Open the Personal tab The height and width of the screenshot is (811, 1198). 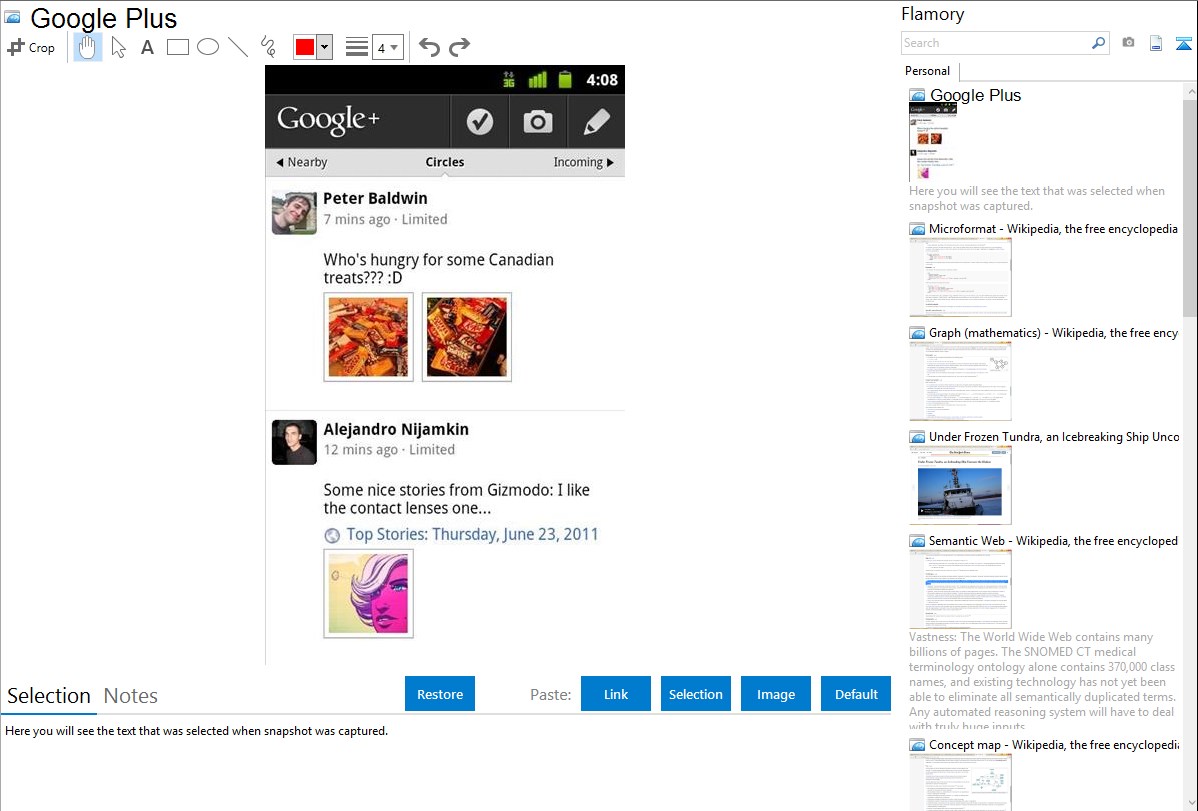pyautogui.click(x=927, y=71)
